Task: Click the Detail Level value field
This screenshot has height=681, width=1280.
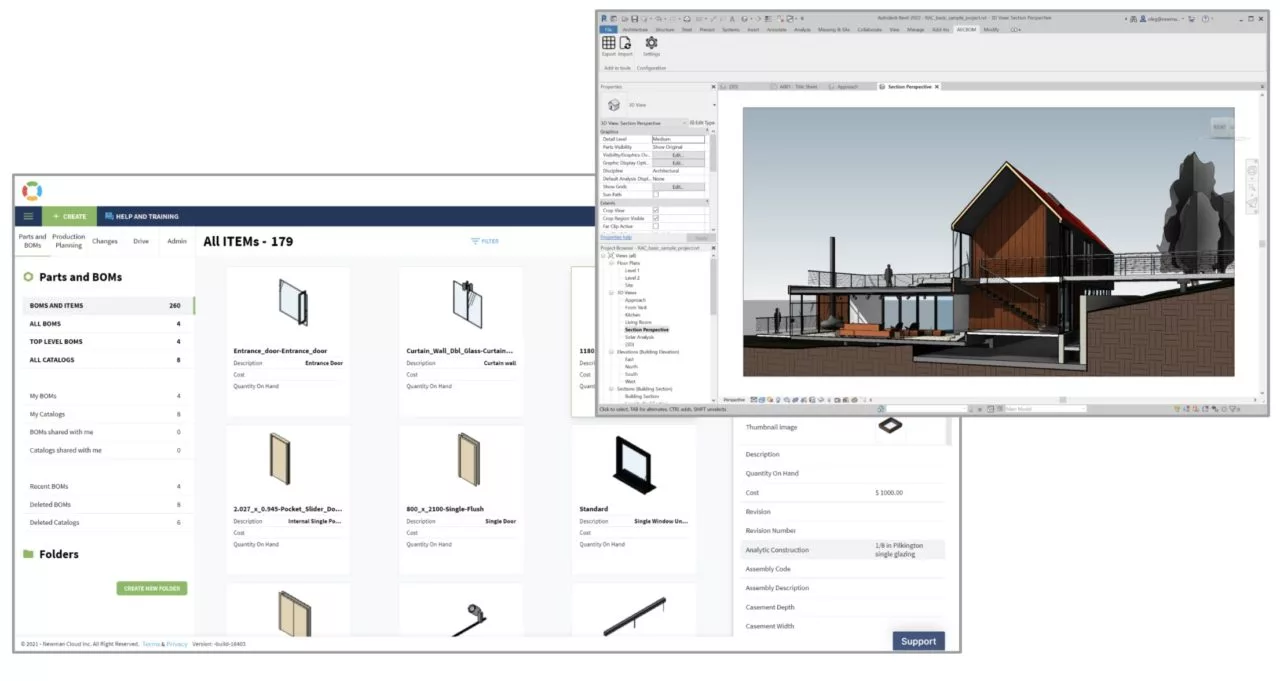Action: coord(678,139)
